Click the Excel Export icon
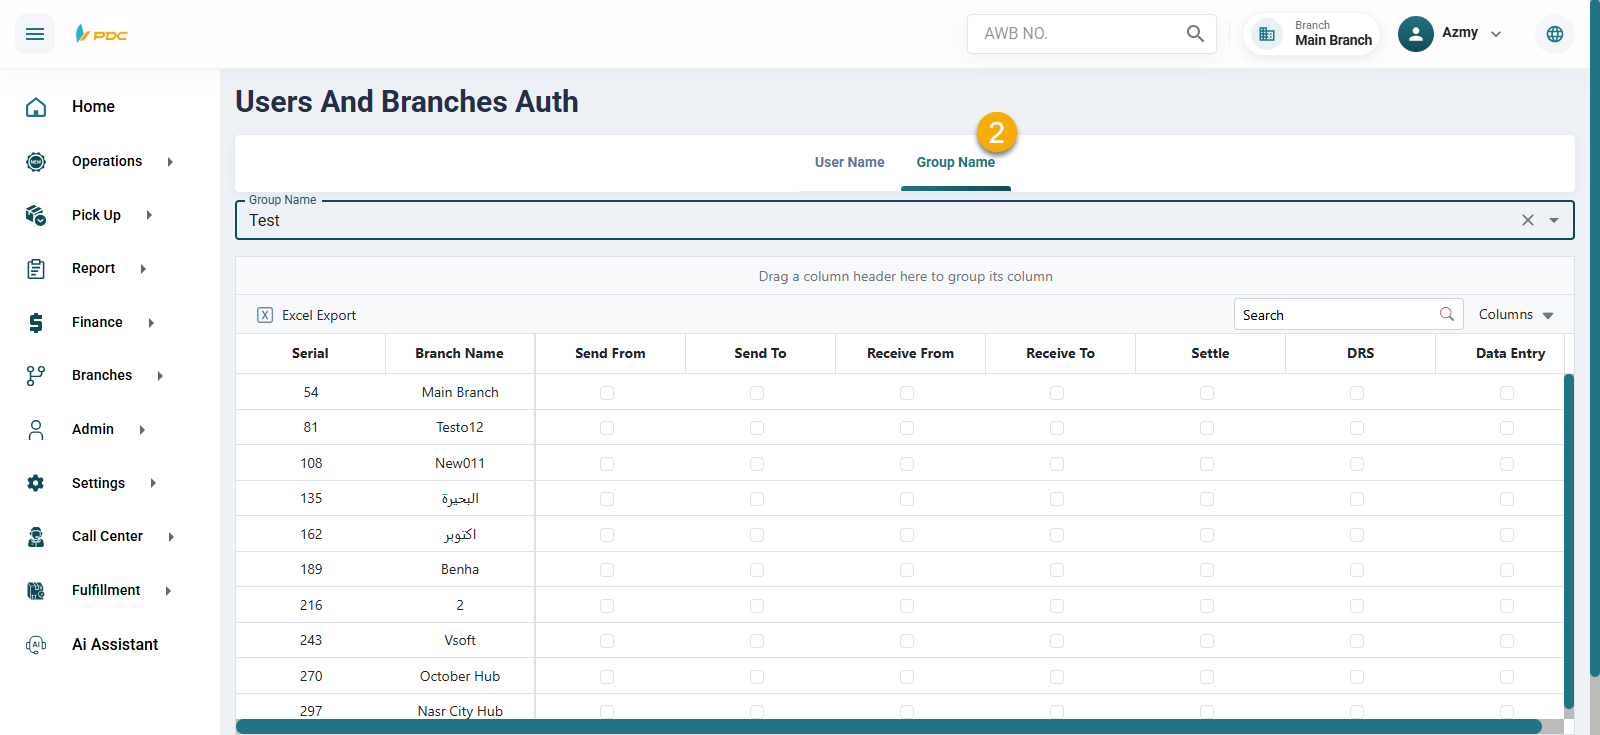 [x=265, y=315]
